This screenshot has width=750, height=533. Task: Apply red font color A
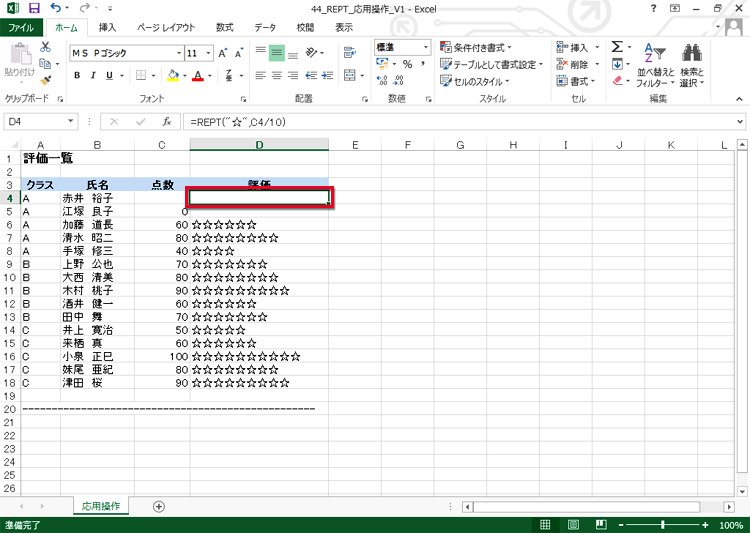(198, 76)
